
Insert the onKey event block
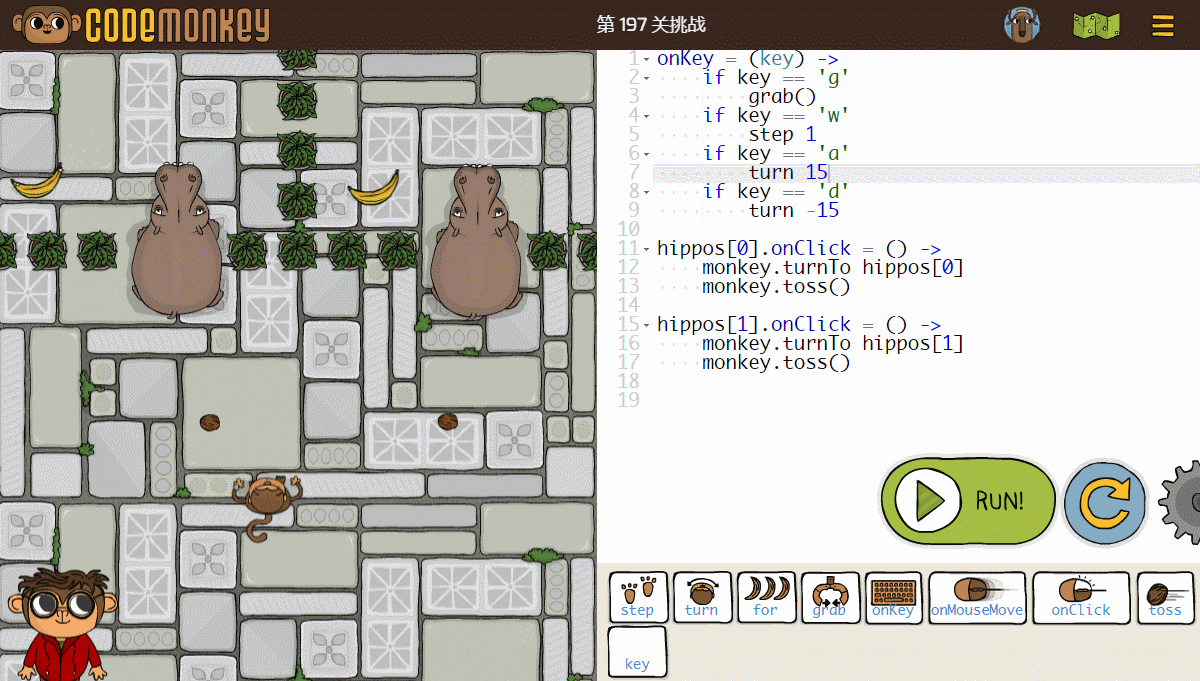click(x=893, y=597)
